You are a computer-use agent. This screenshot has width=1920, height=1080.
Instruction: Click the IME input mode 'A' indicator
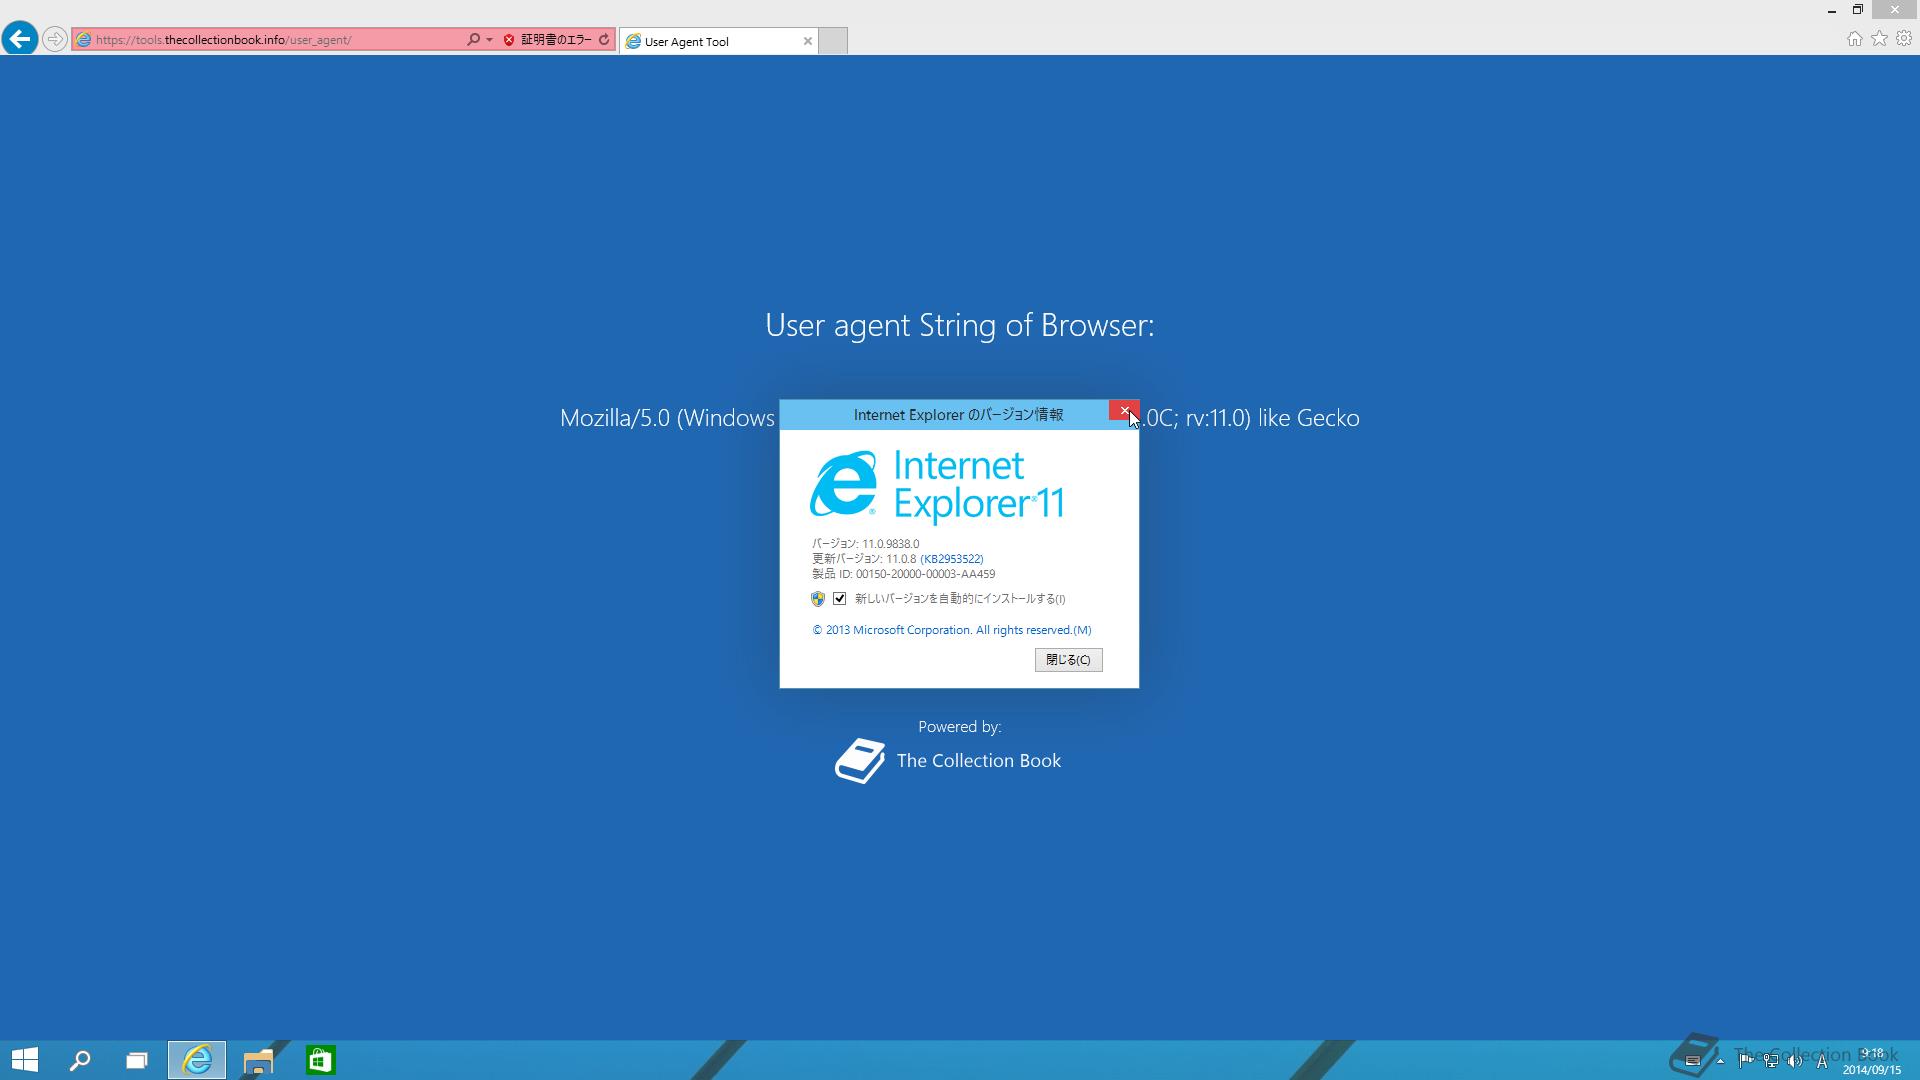coord(1822,1062)
